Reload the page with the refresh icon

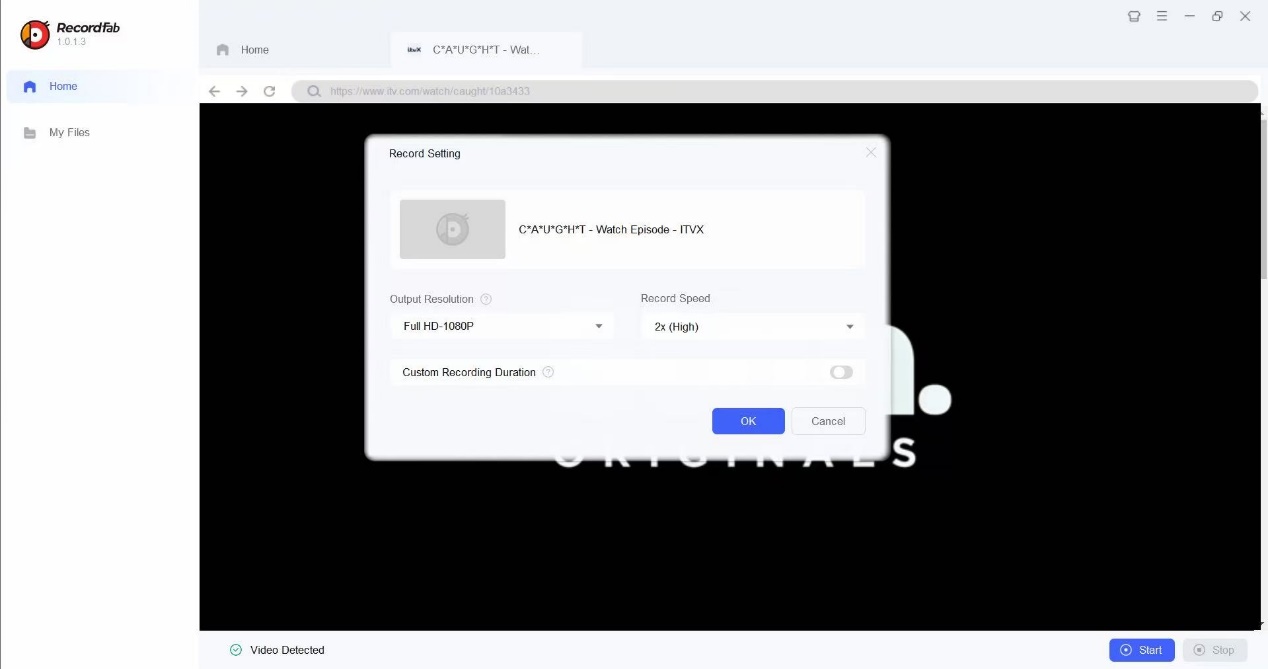[x=269, y=91]
